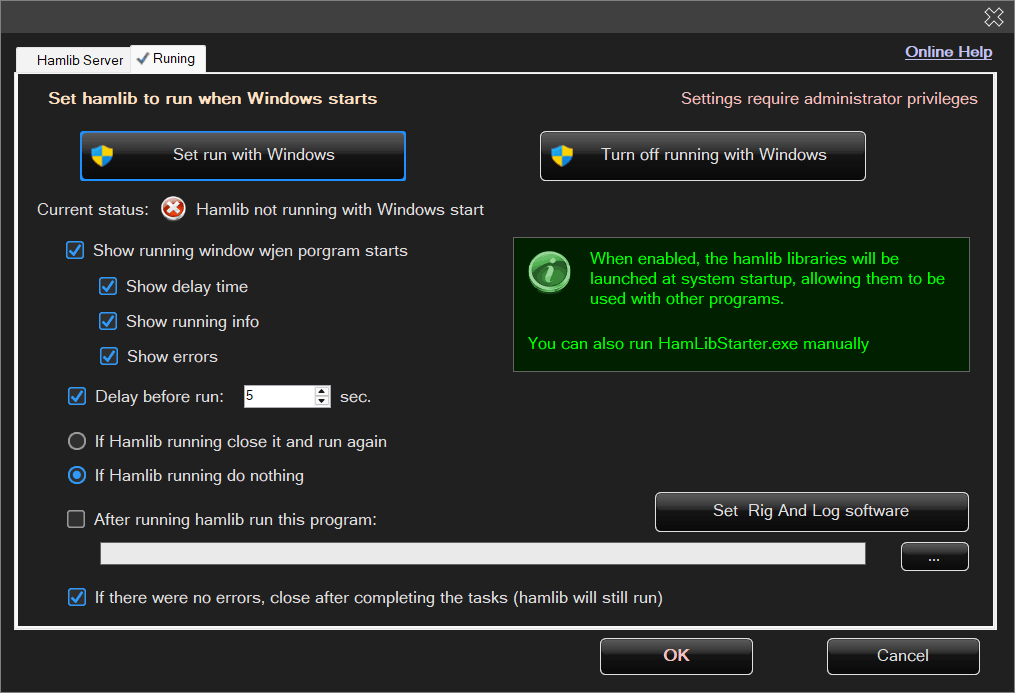Toggle Show running window checkbox

click(x=75, y=251)
